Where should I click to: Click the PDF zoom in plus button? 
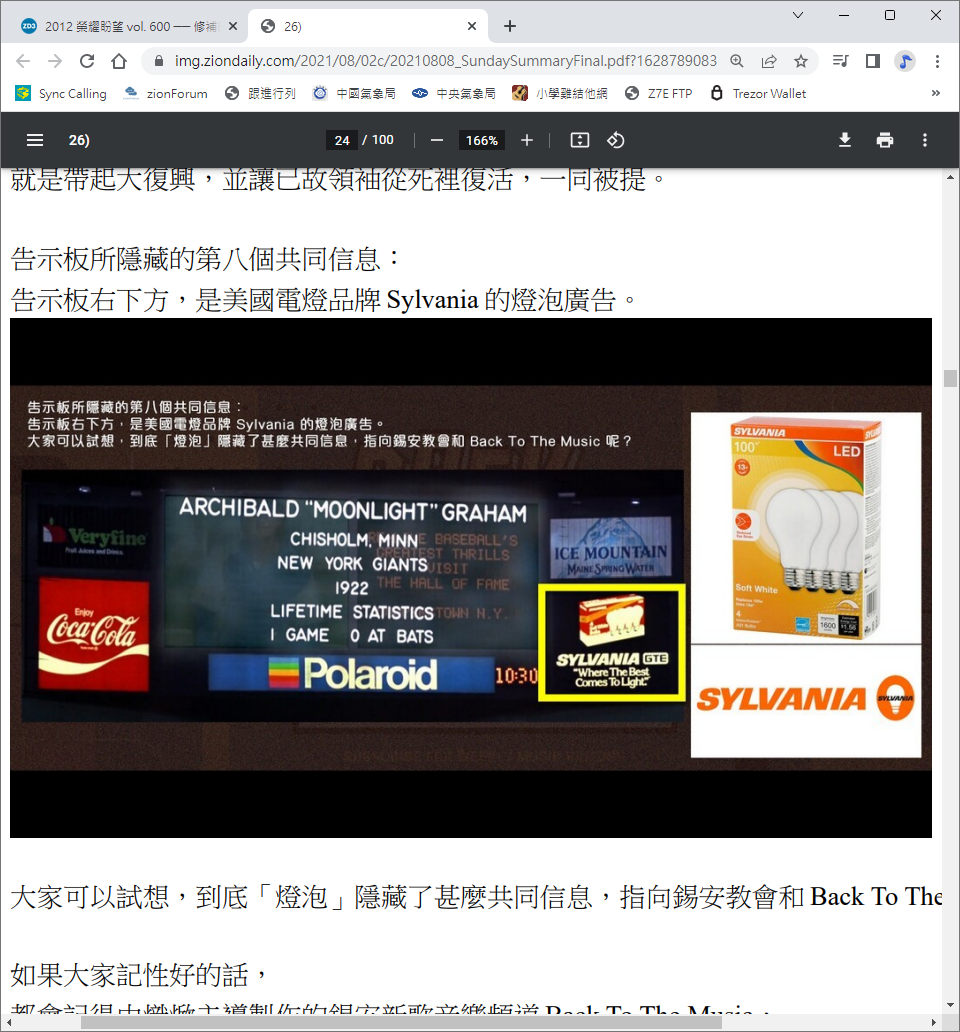point(526,140)
